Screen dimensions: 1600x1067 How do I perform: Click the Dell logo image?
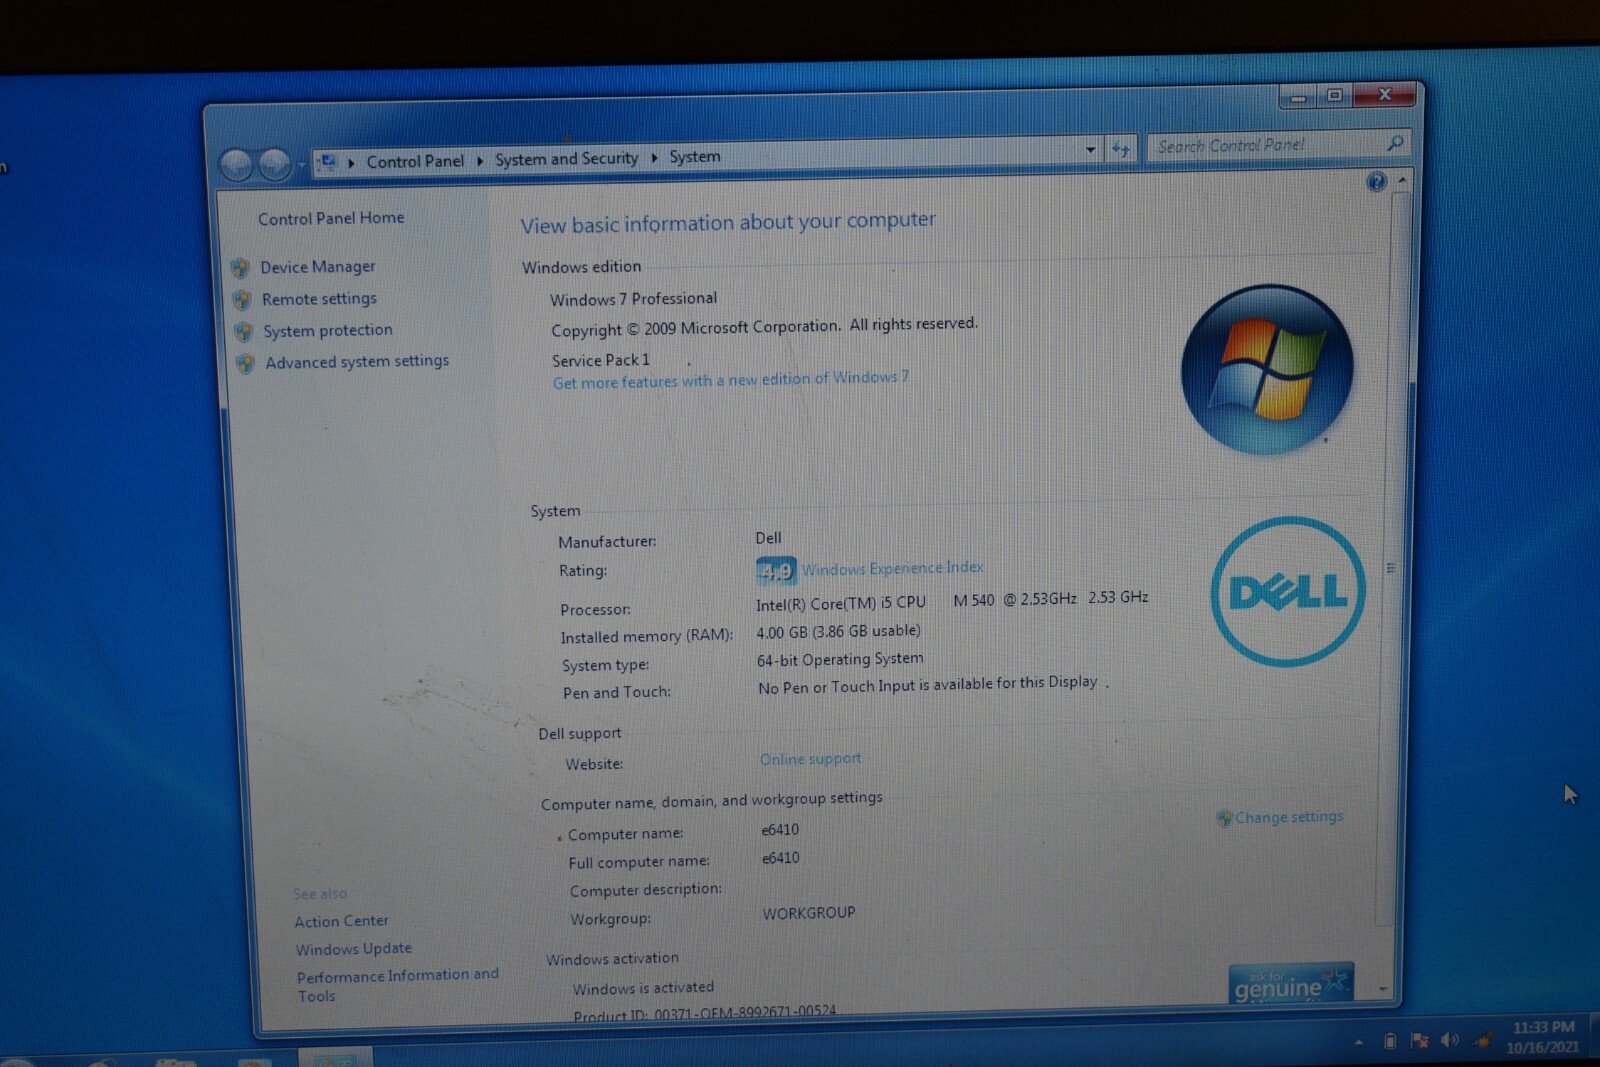click(1288, 592)
